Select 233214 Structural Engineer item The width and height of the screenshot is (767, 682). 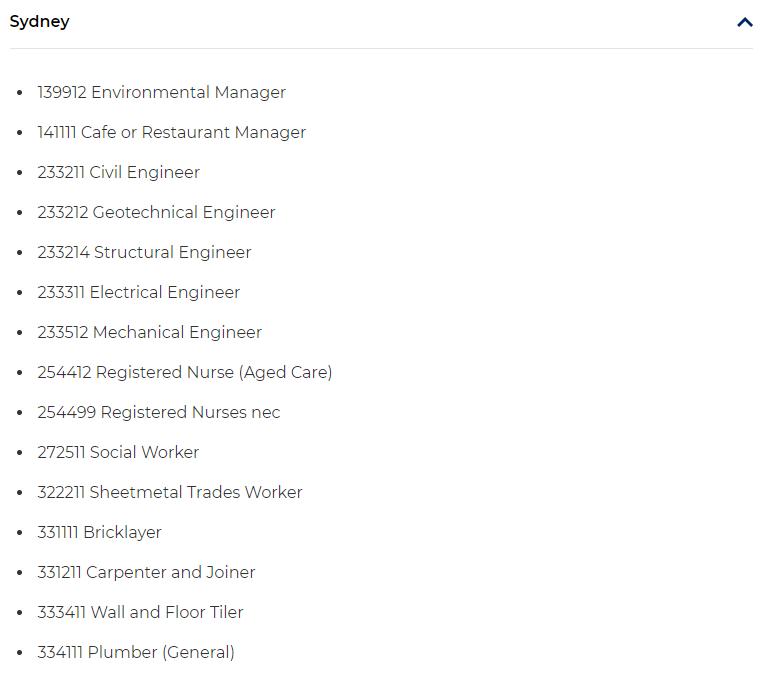point(144,252)
